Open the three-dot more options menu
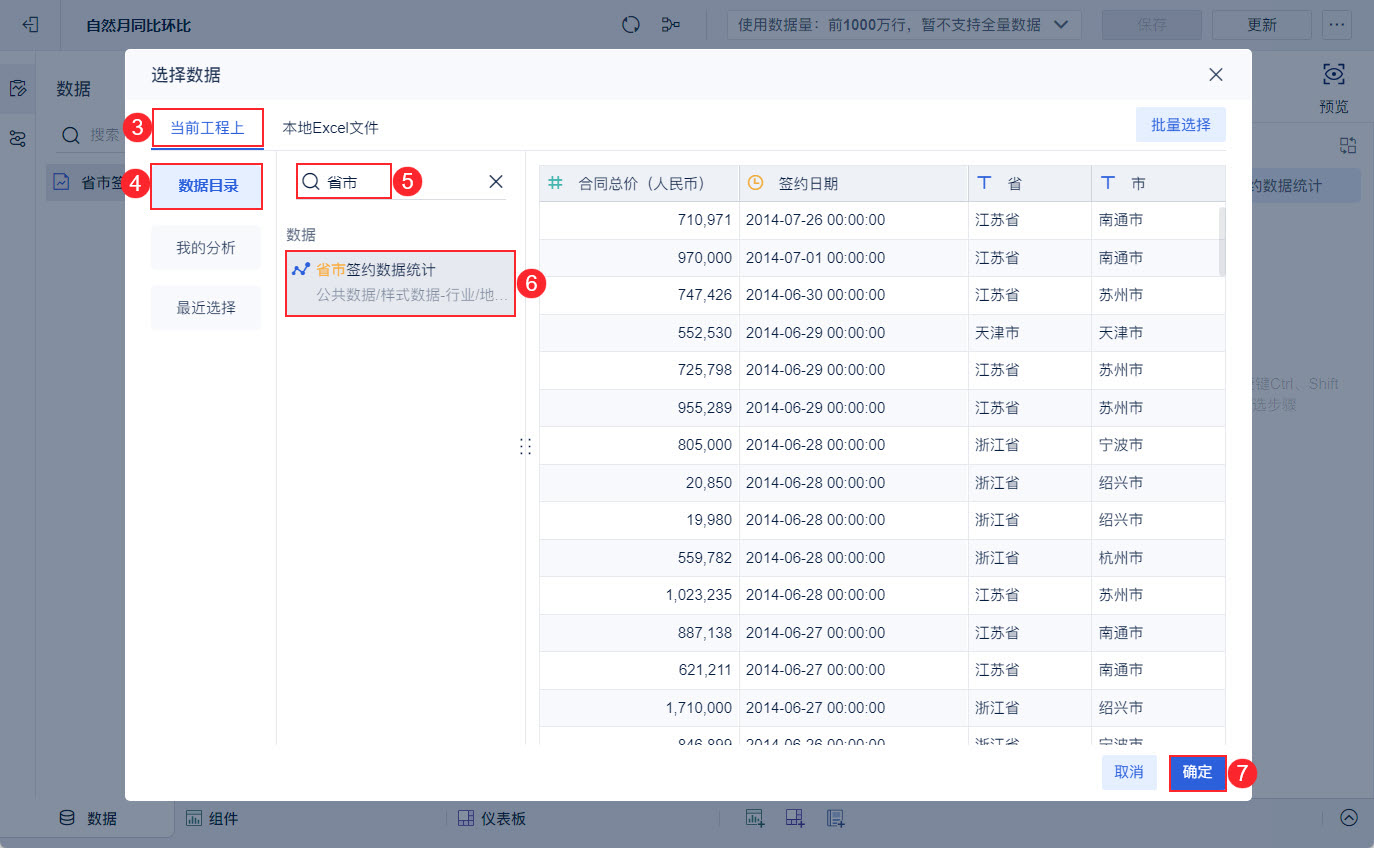1374x848 pixels. [x=1337, y=24]
